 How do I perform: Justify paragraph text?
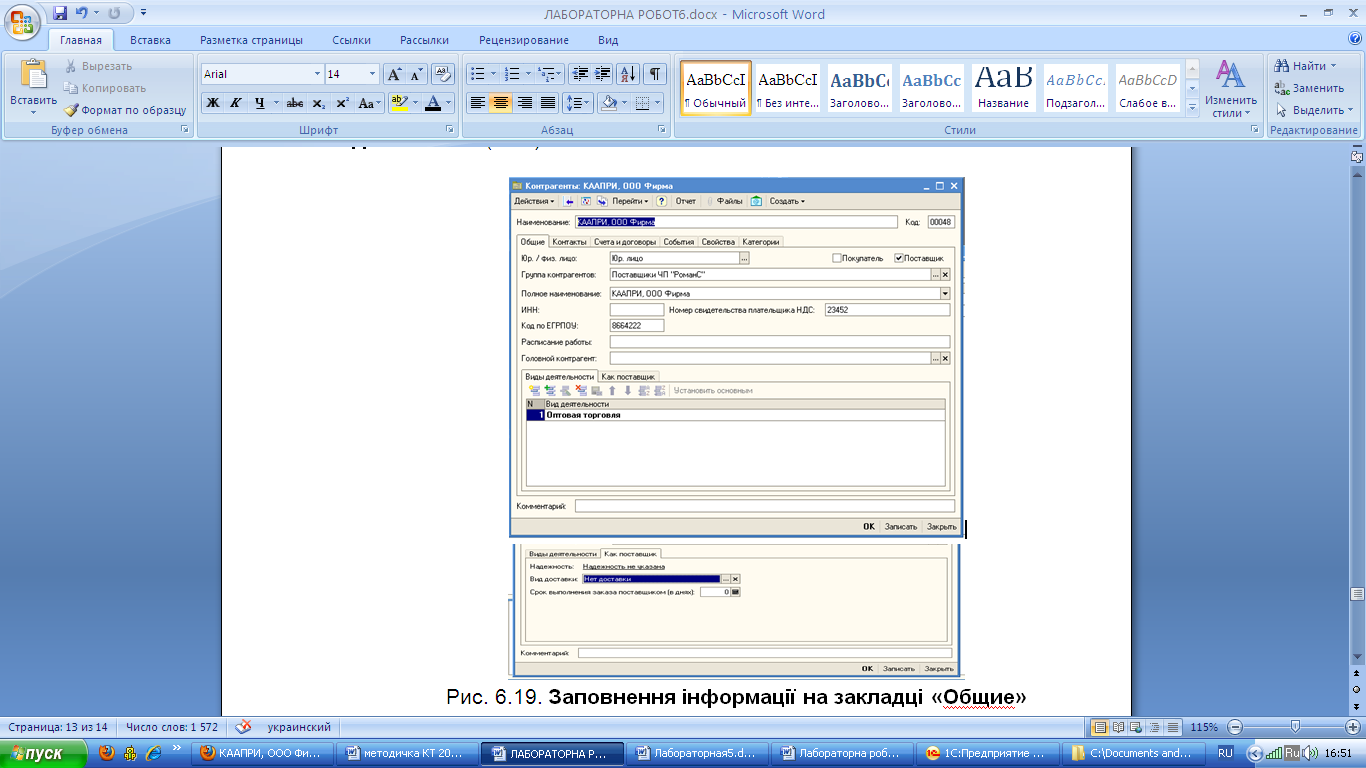tap(547, 103)
